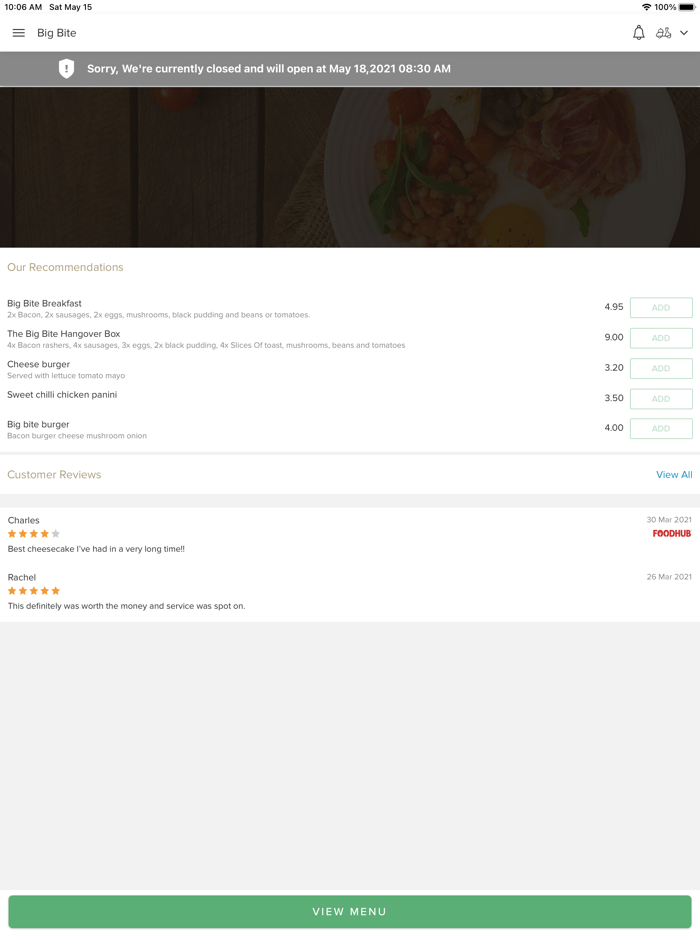
Task: Tap the closed warning shield icon
Action: [x=66, y=69]
